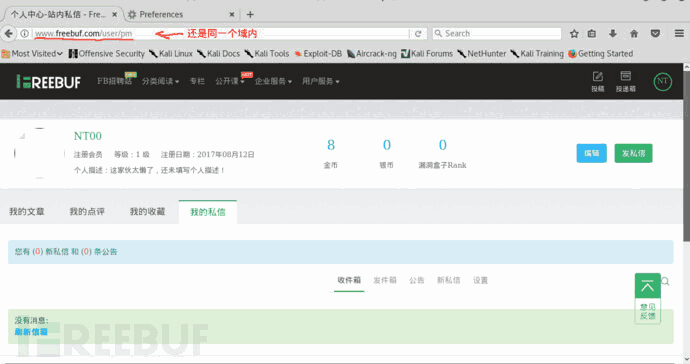Open the NT user avatar menu

[662, 81]
